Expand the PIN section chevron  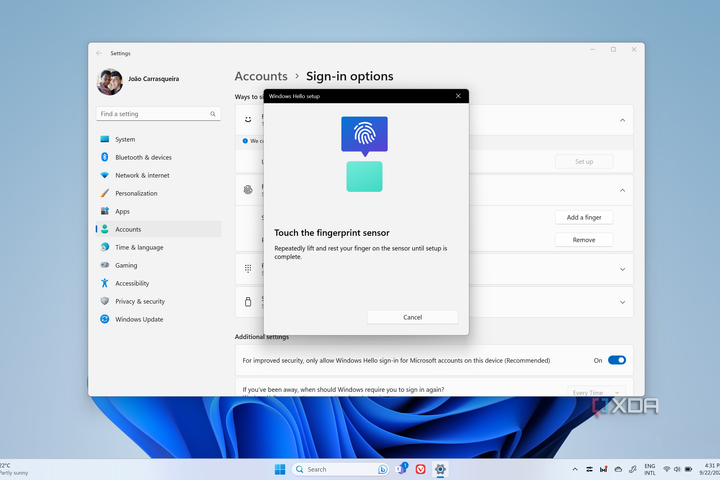[x=622, y=269]
